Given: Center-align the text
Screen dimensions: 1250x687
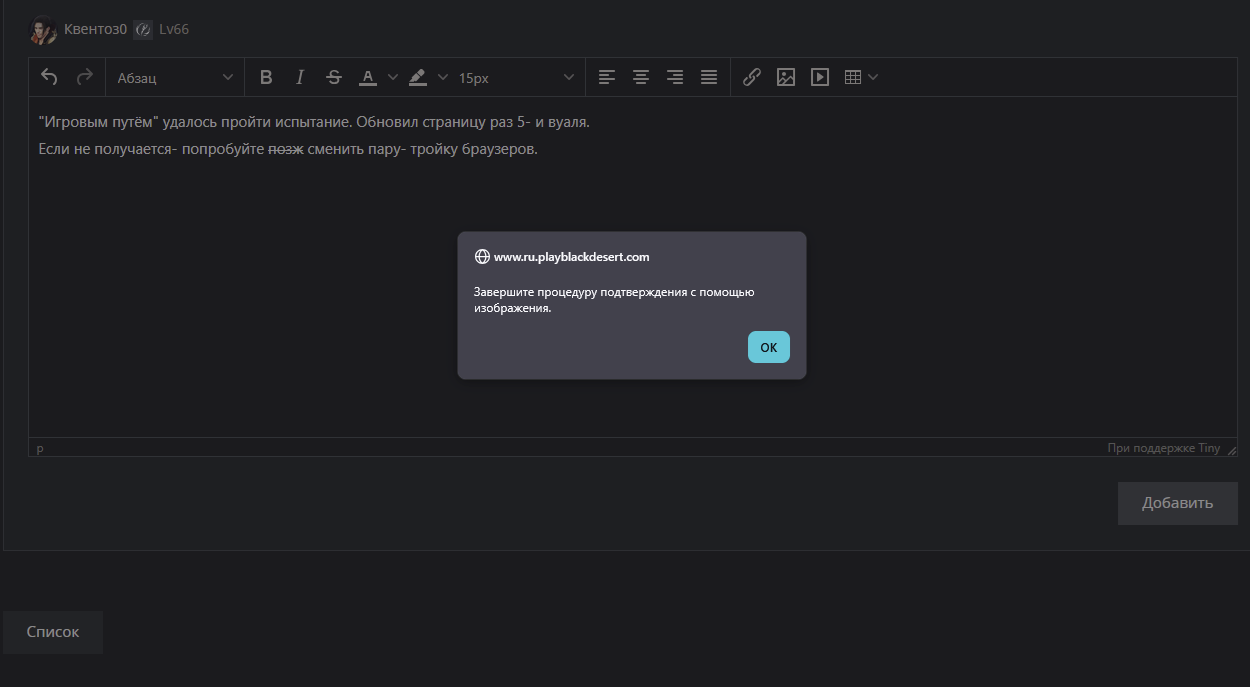Looking at the screenshot, I should [x=641, y=77].
